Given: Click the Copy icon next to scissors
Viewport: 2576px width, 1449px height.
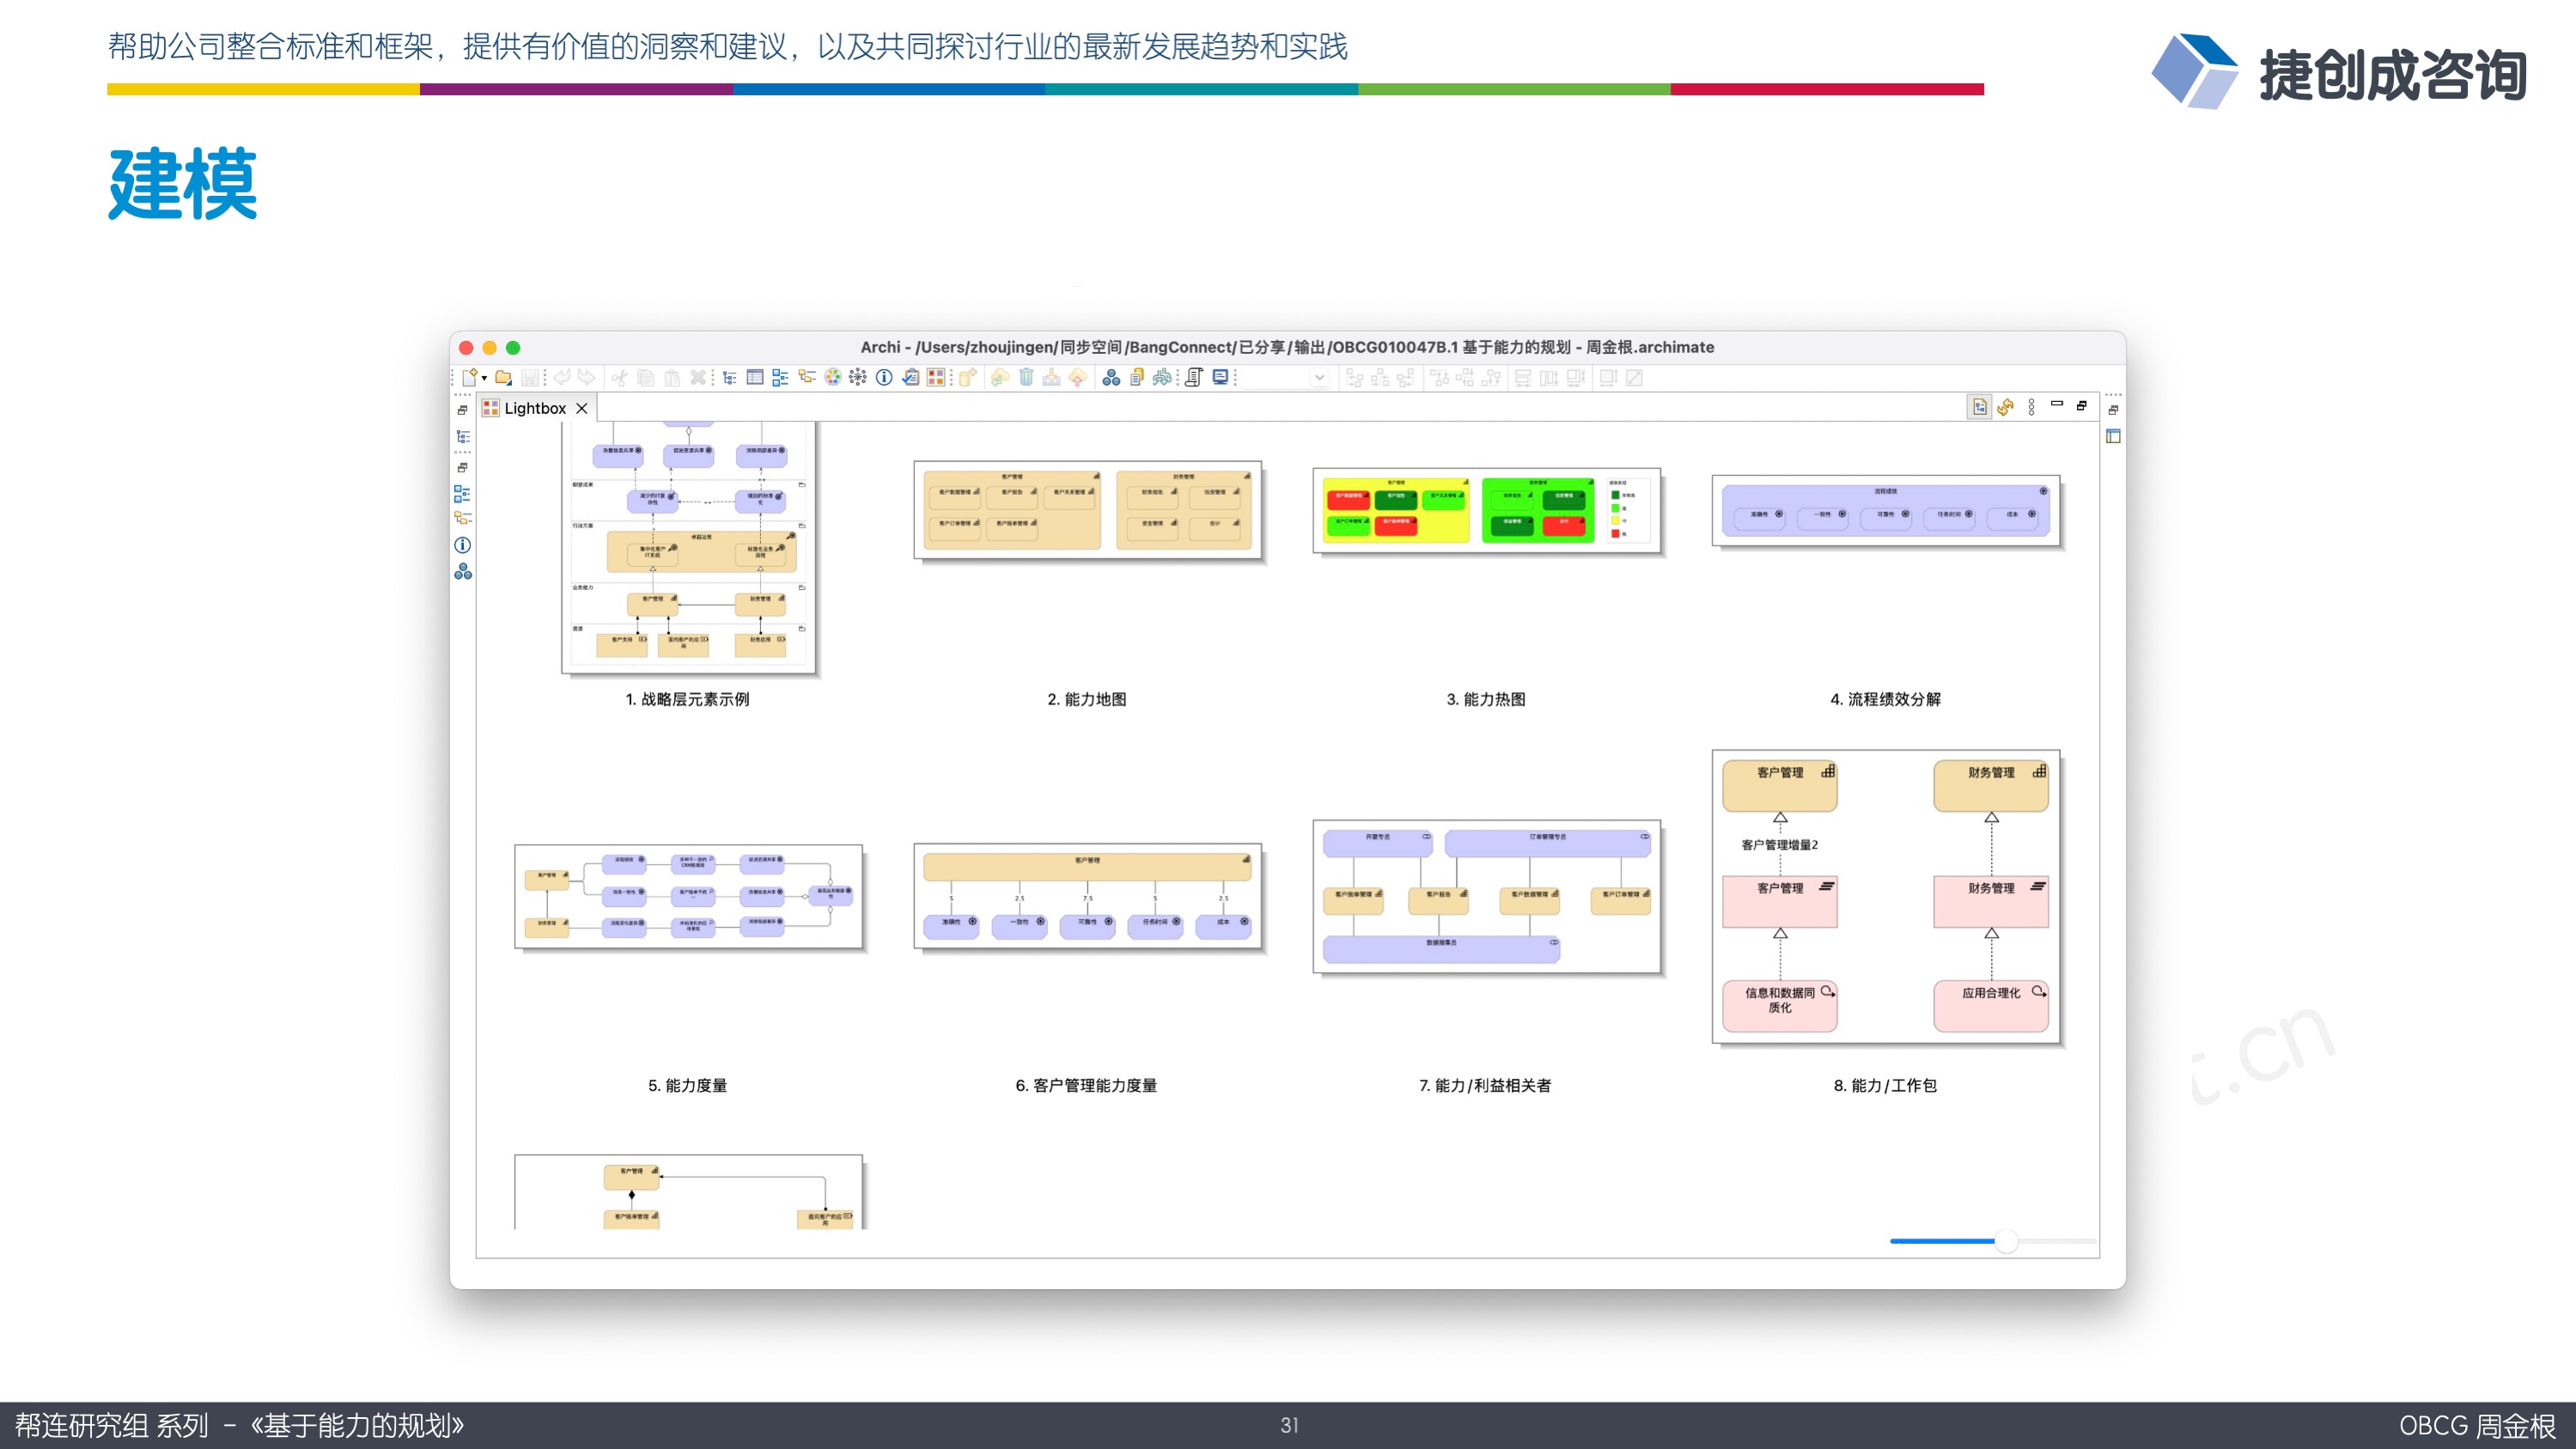Looking at the screenshot, I should tap(646, 377).
